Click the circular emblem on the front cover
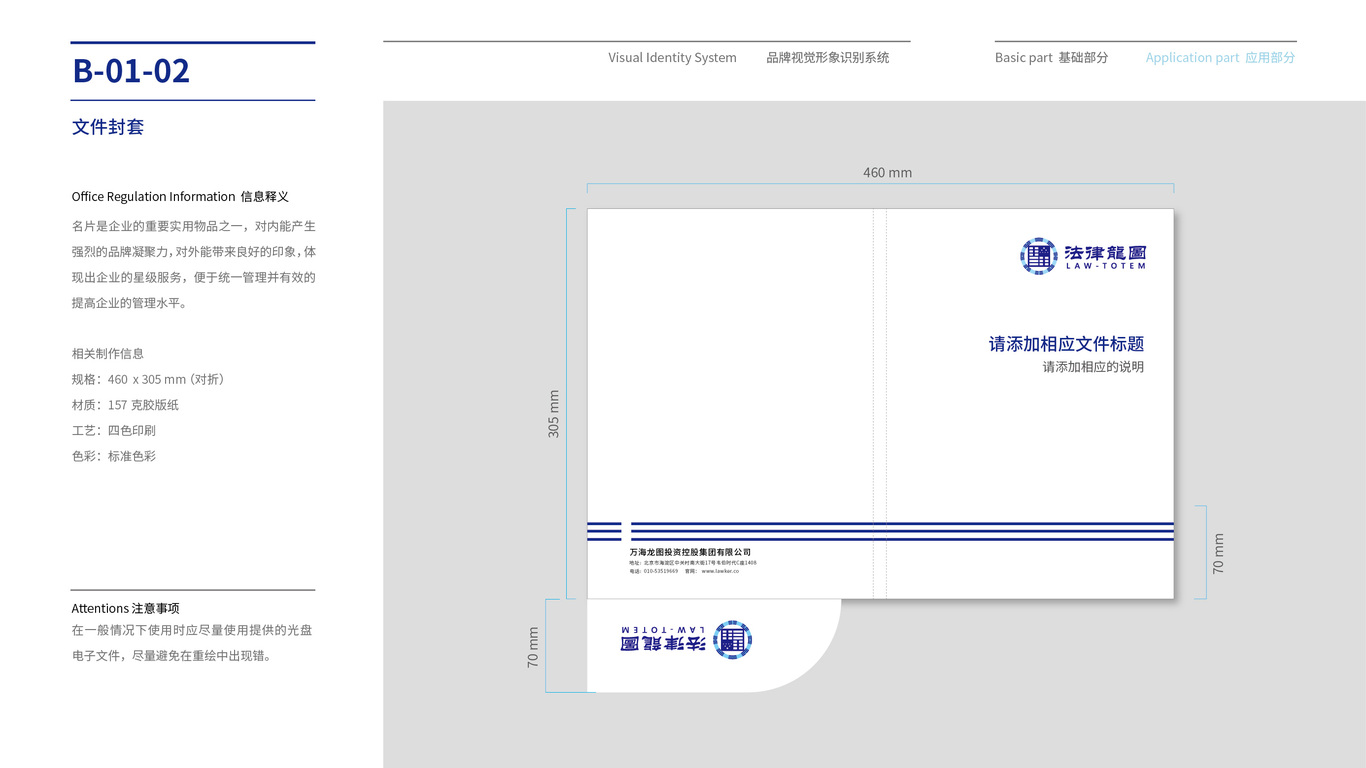1366x768 pixels. [1039, 256]
